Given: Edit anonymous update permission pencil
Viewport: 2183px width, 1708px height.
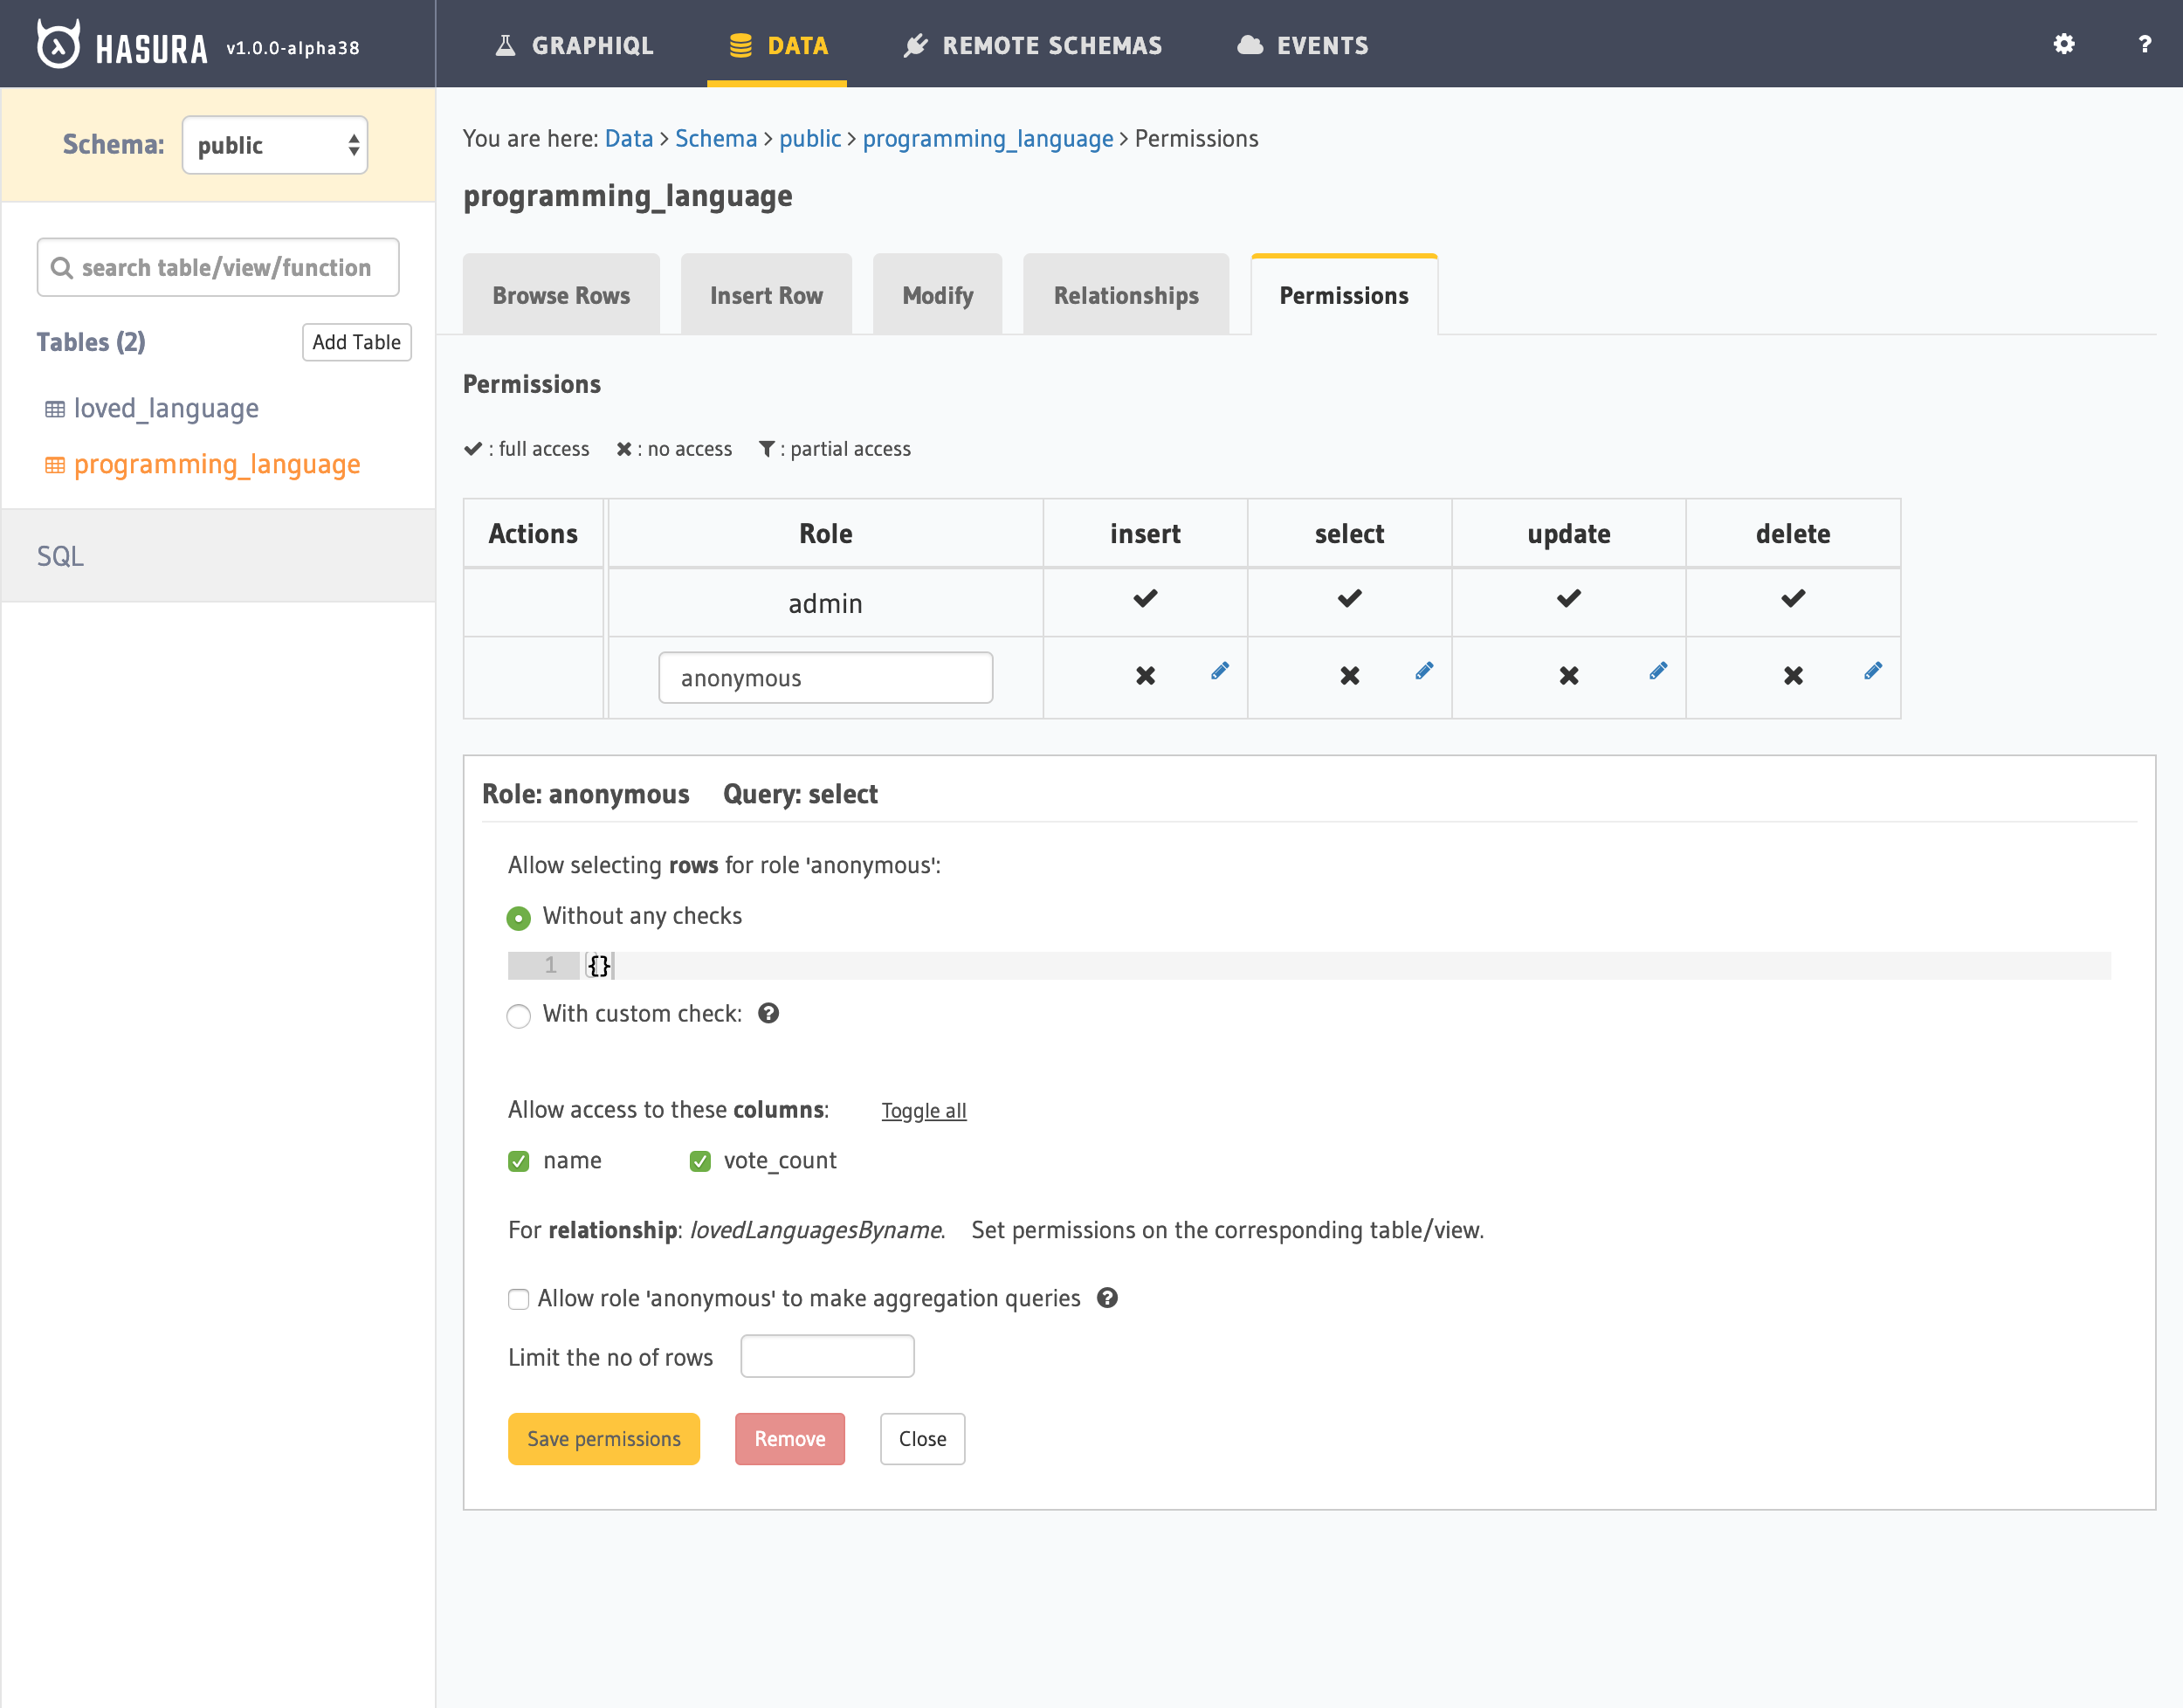Looking at the screenshot, I should (x=1657, y=671).
